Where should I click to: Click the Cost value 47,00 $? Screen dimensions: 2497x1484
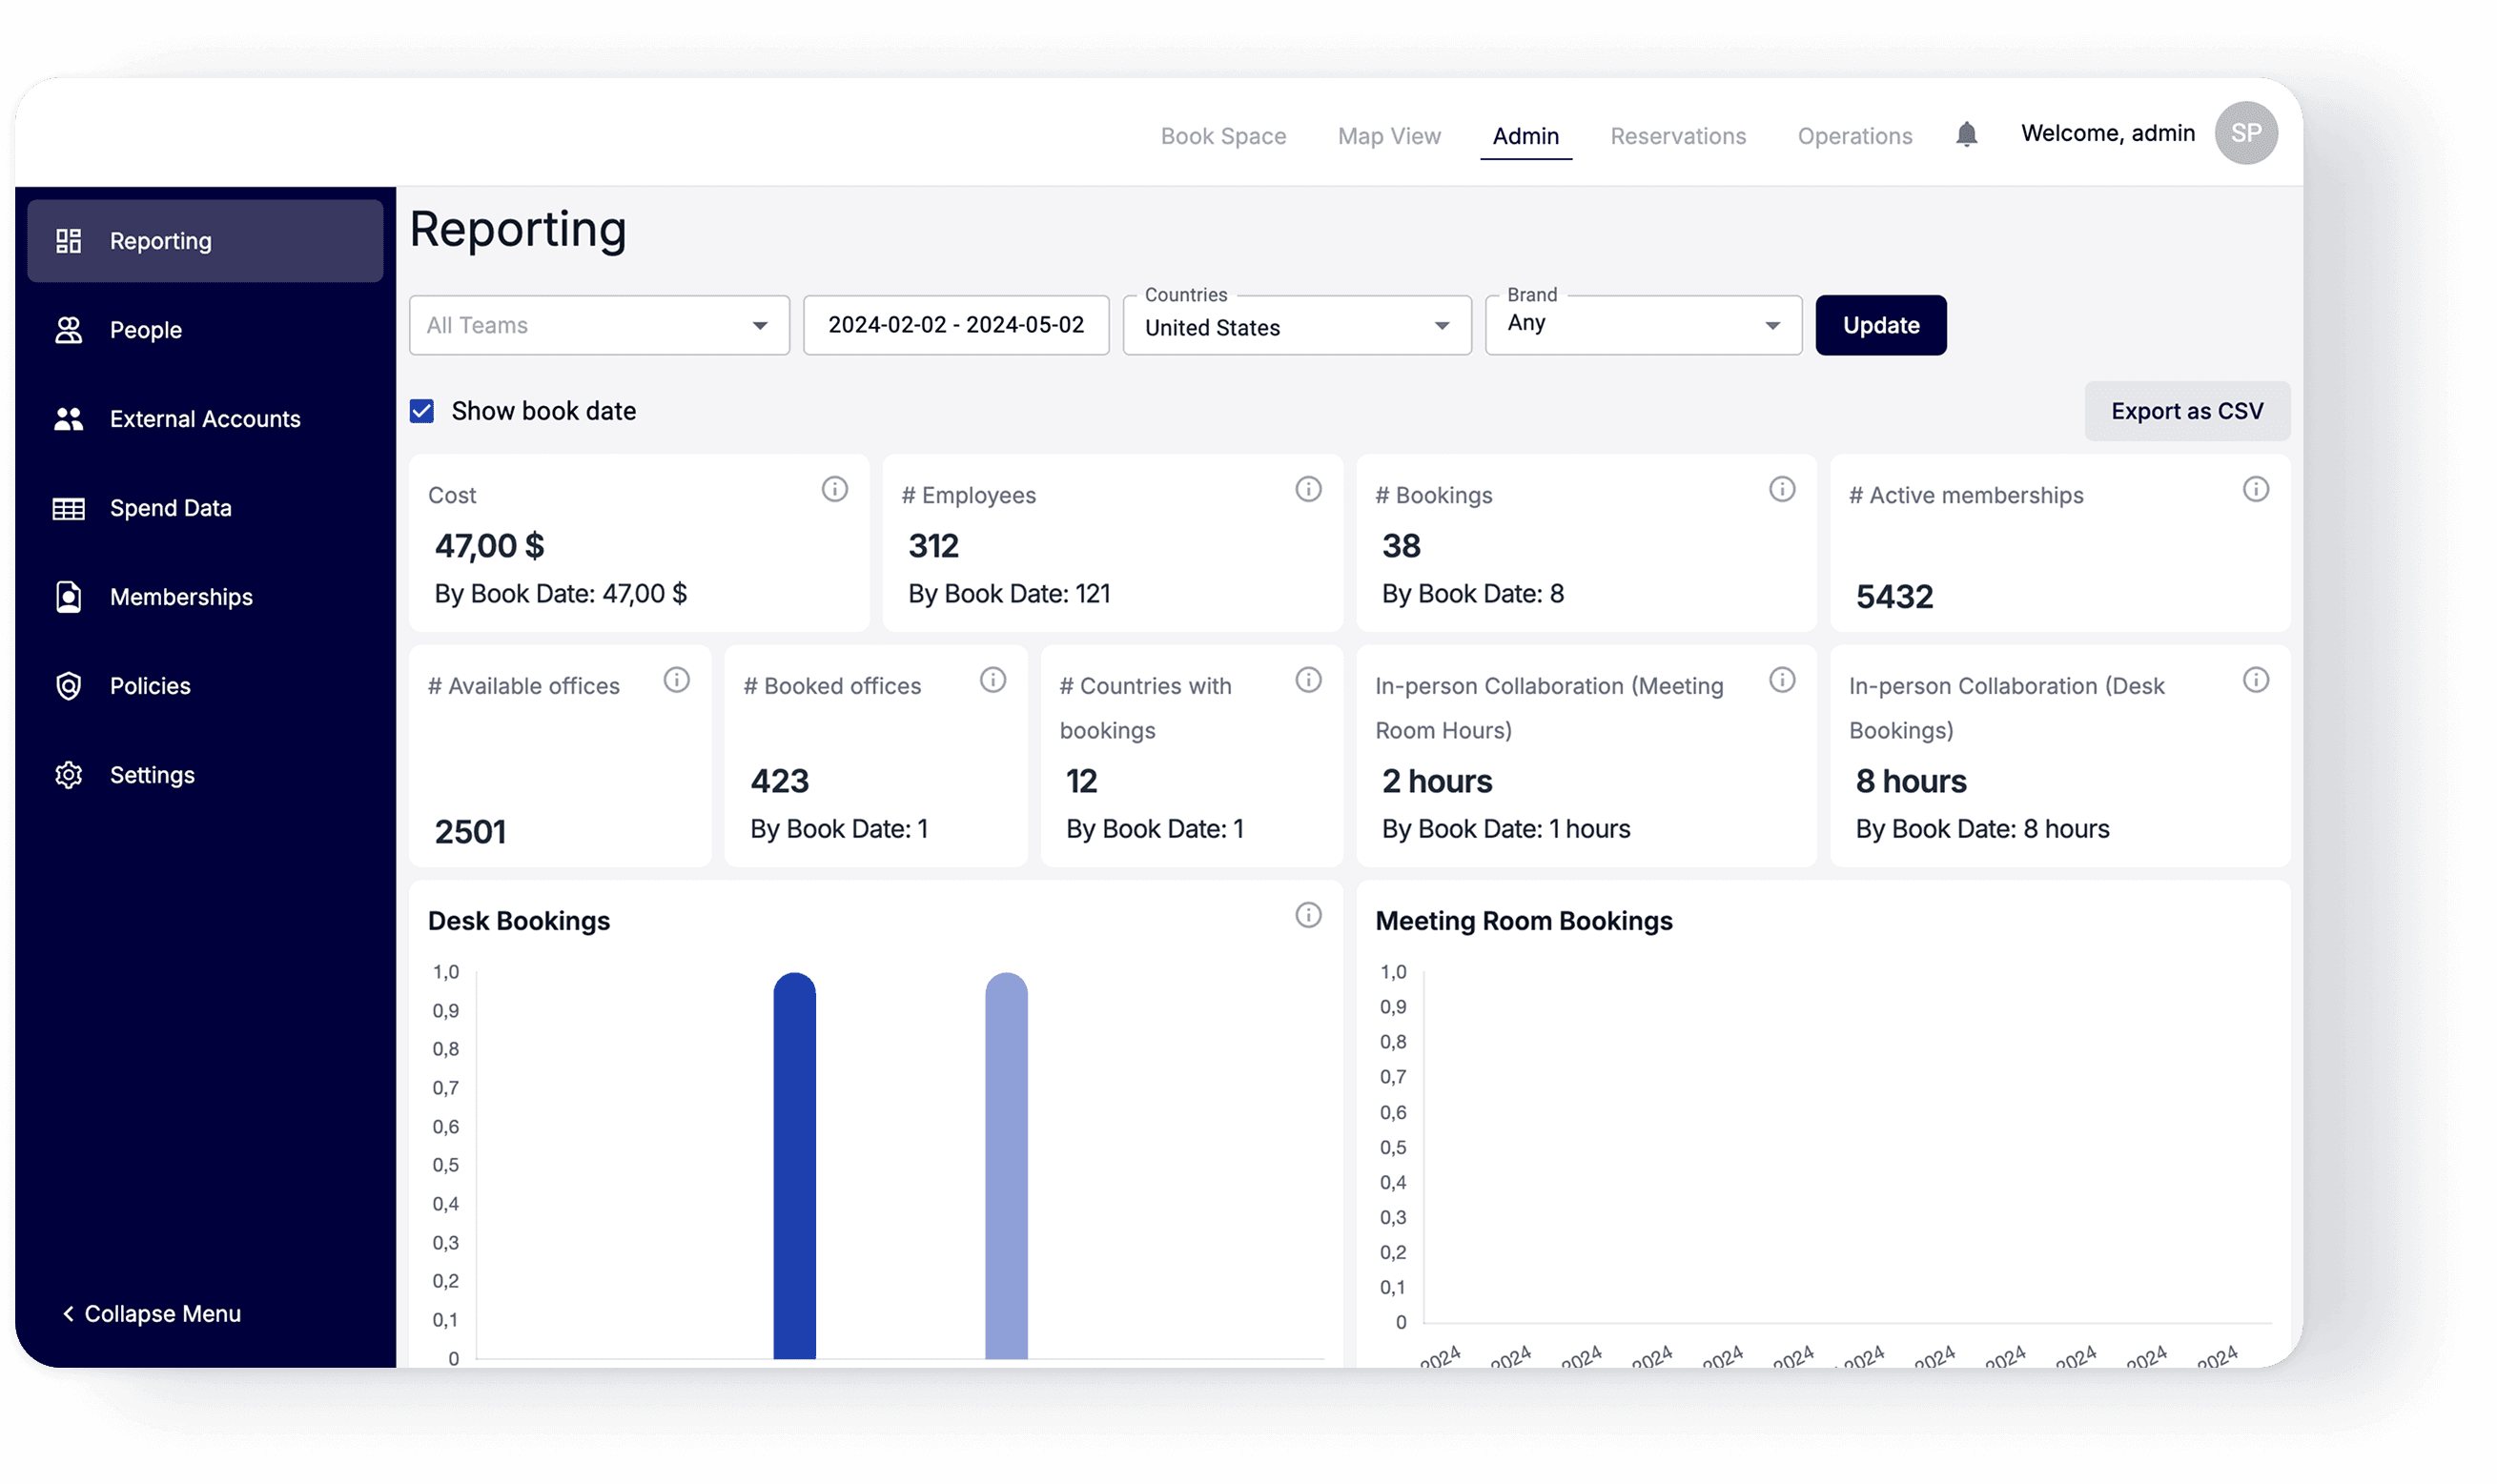(489, 546)
